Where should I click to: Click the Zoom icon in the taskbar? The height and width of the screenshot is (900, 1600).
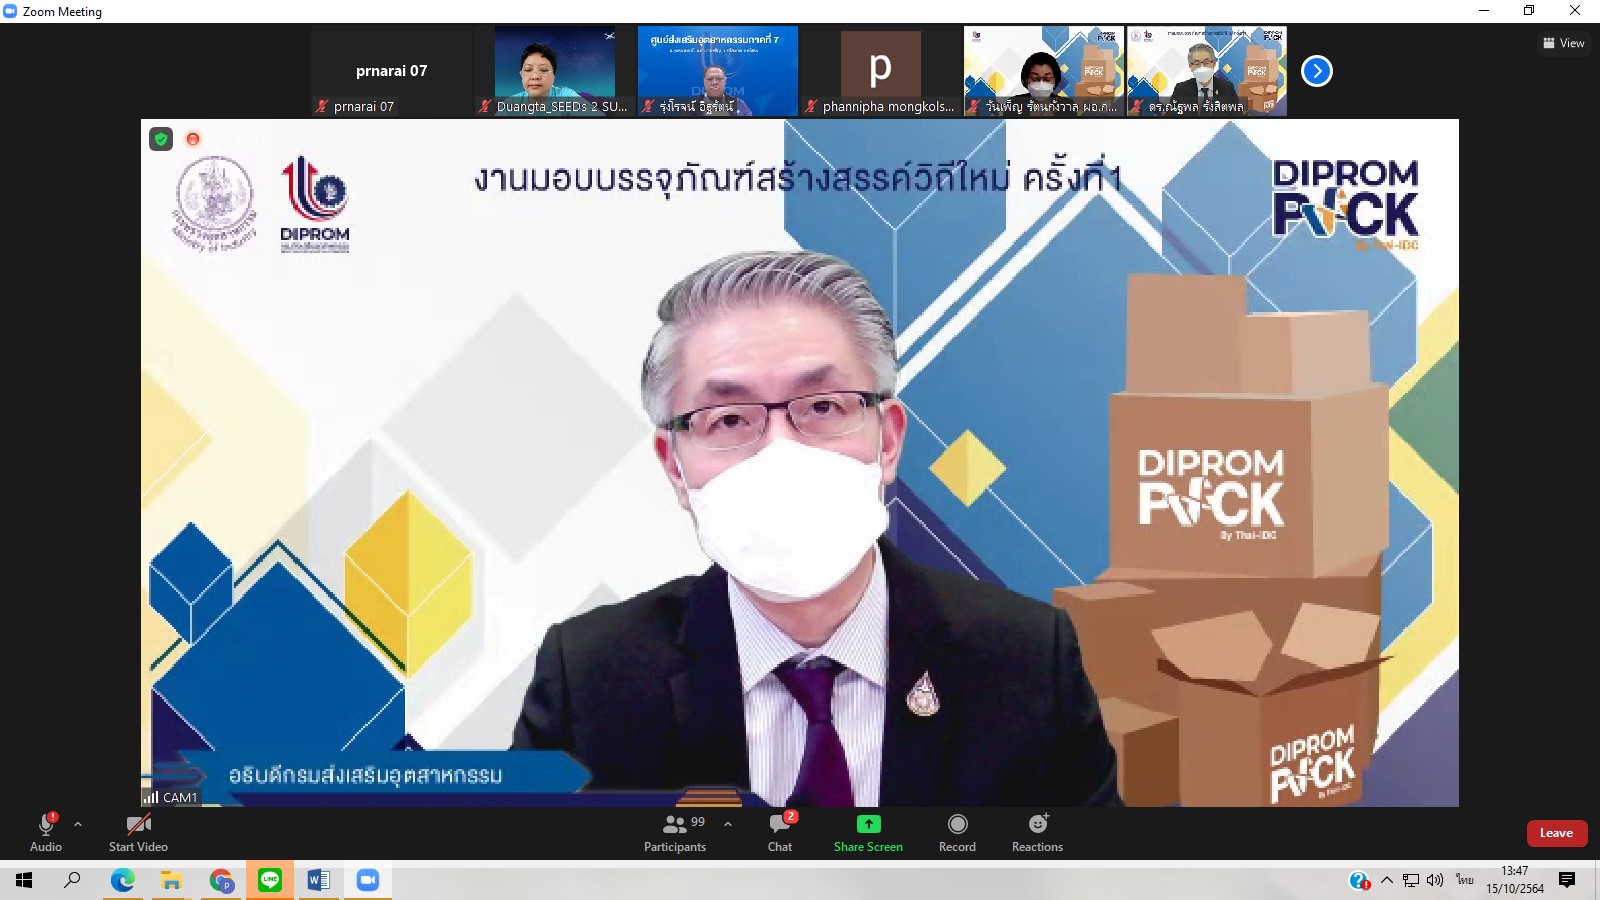pos(368,880)
